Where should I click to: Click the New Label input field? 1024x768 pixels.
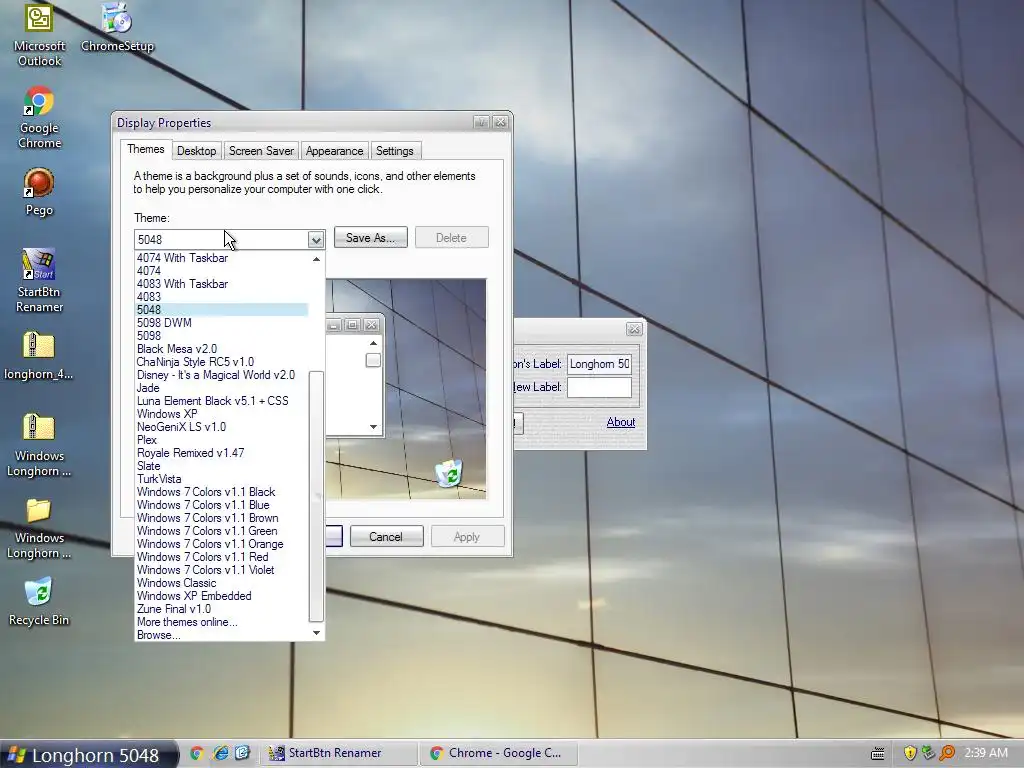(x=599, y=387)
